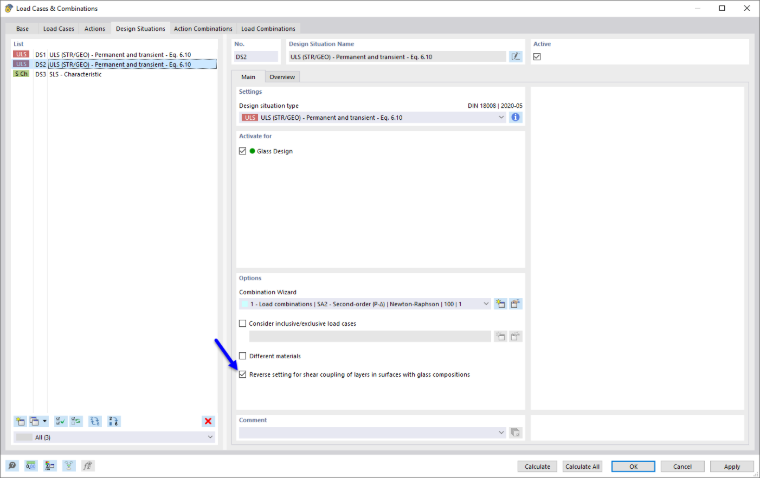Show design situation type info icon

(515, 117)
